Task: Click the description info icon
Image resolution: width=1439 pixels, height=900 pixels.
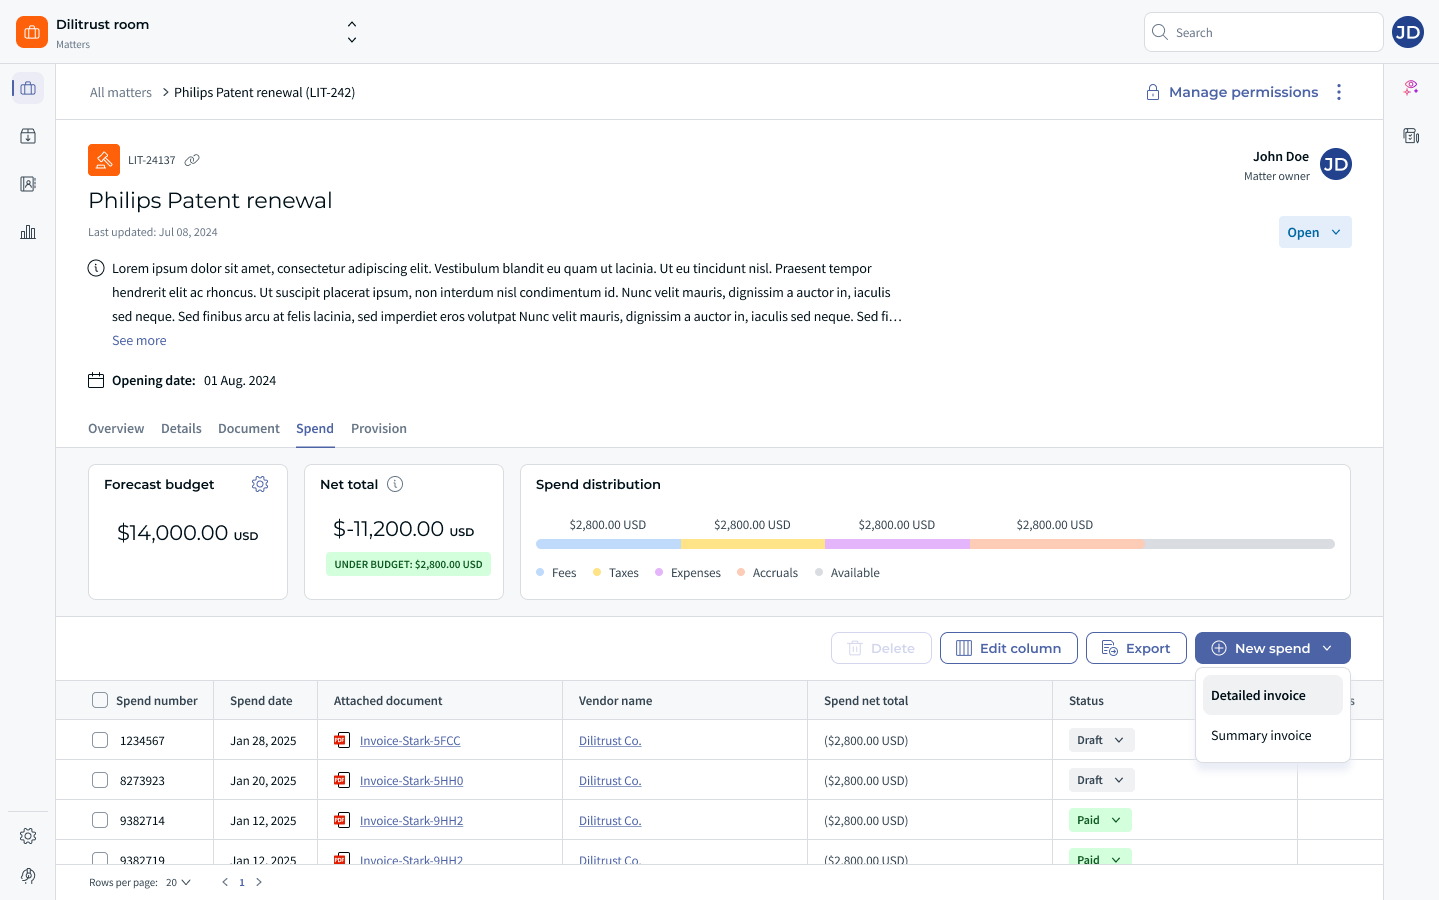Action: click(x=96, y=268)
